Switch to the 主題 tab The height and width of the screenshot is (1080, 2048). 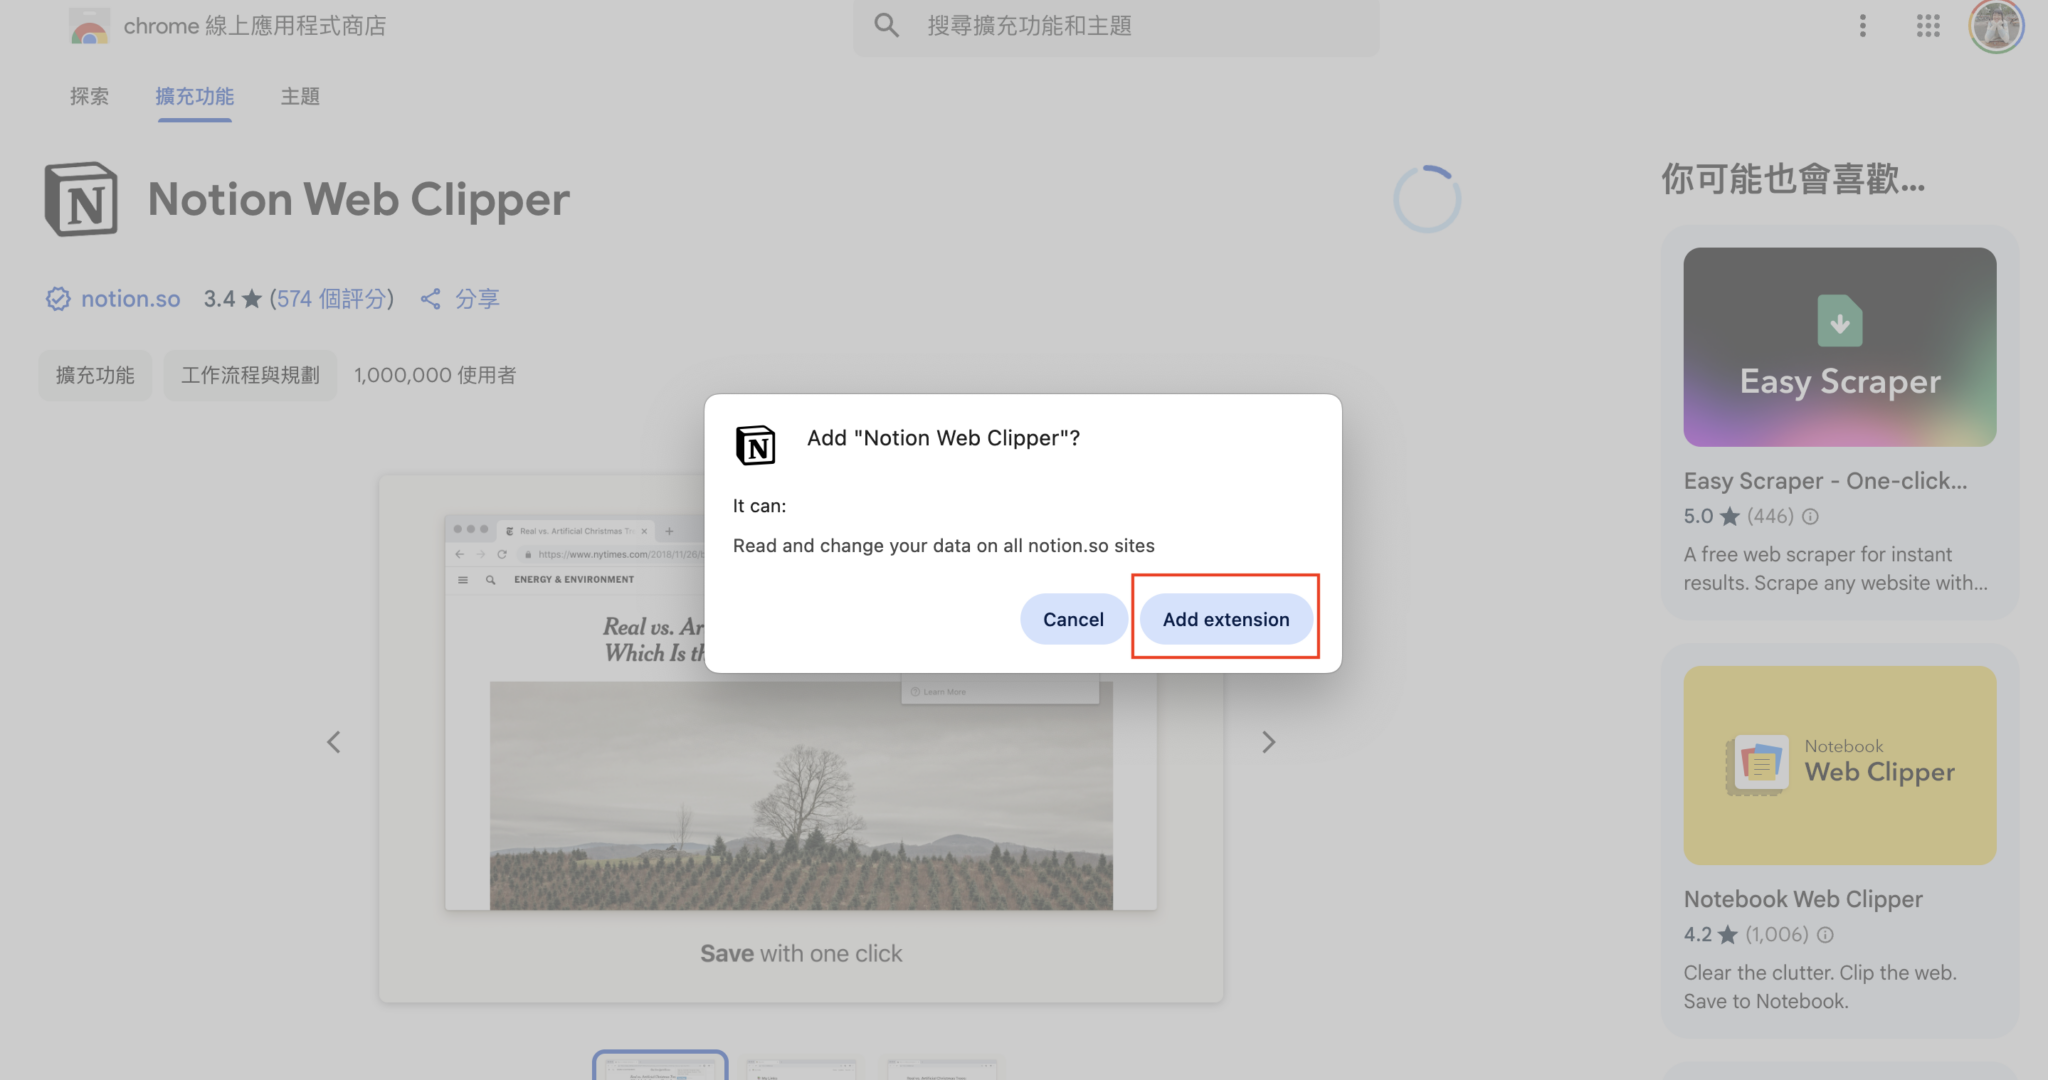pos(299,96)
